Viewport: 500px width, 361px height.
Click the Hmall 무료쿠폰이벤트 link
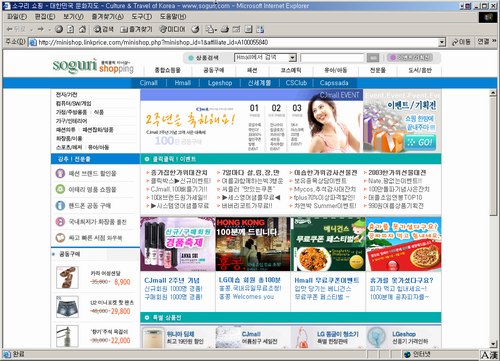pyautogui.click(x=327, y=280)
